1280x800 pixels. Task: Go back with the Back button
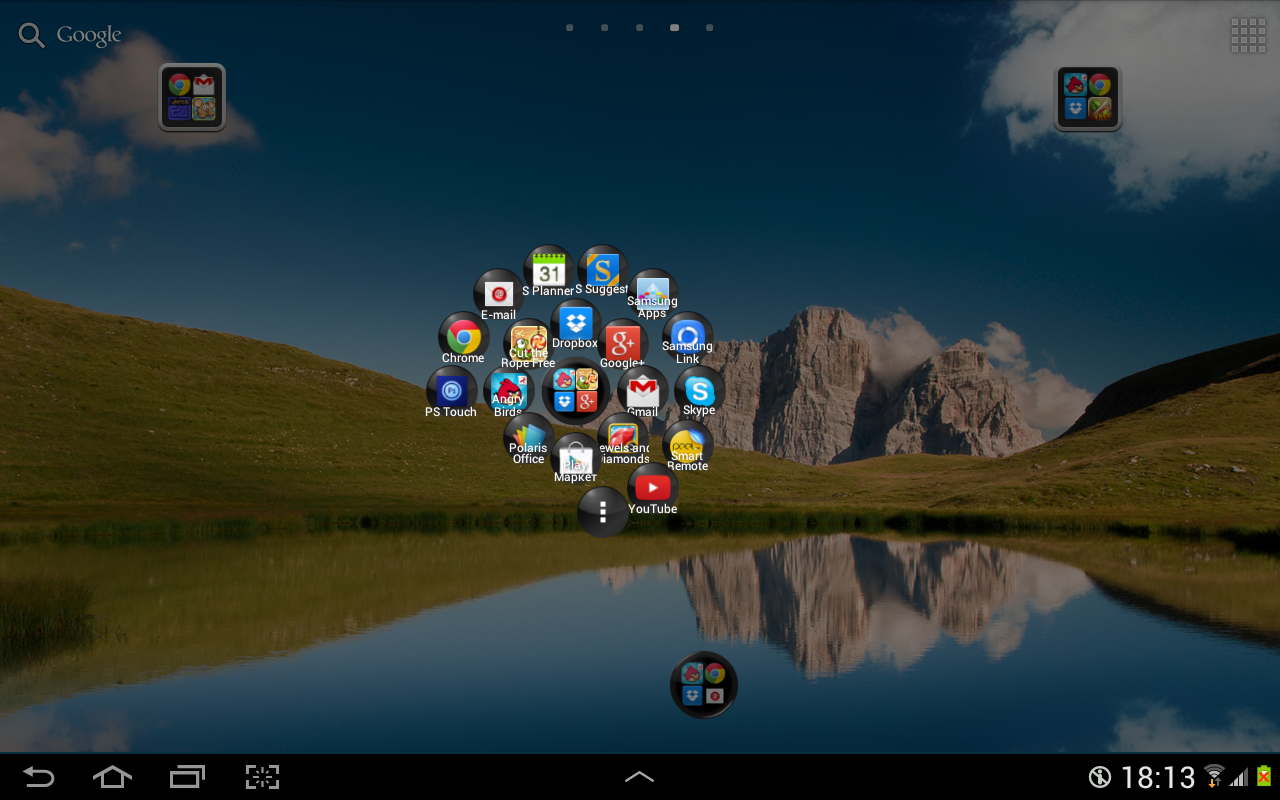tap(39, 776)
